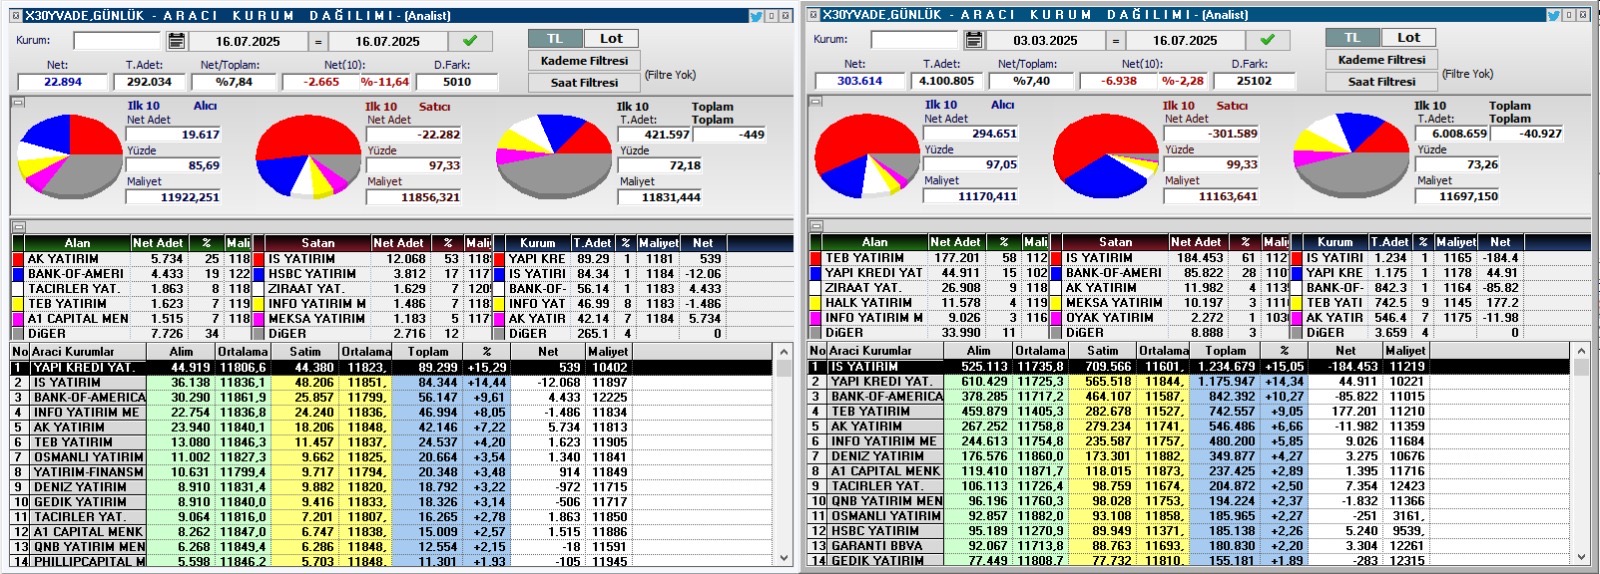Click MEKSA YATIRIM in right Satan table
1600x574 pixels.
tap(1114, 303)
